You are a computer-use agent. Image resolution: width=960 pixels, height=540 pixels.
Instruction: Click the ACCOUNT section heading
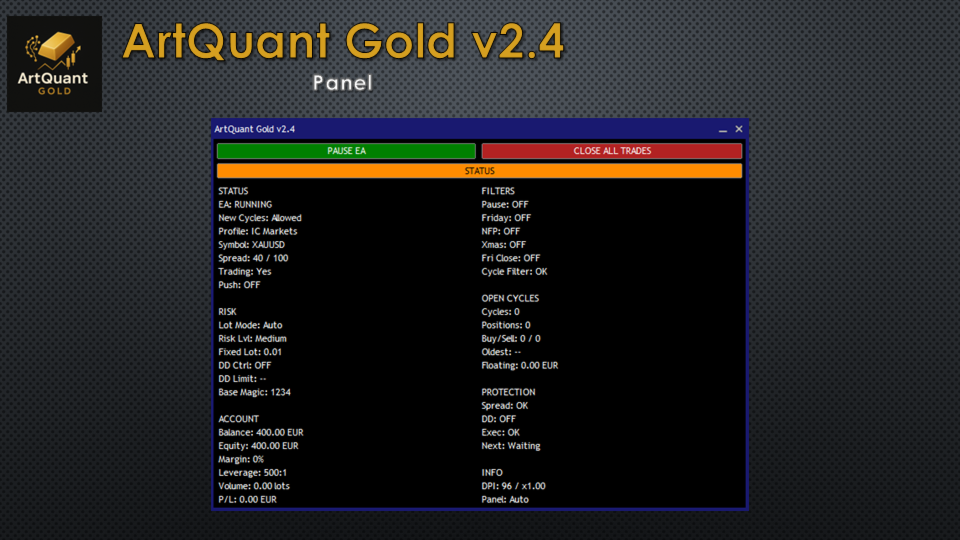click(238, 419)
